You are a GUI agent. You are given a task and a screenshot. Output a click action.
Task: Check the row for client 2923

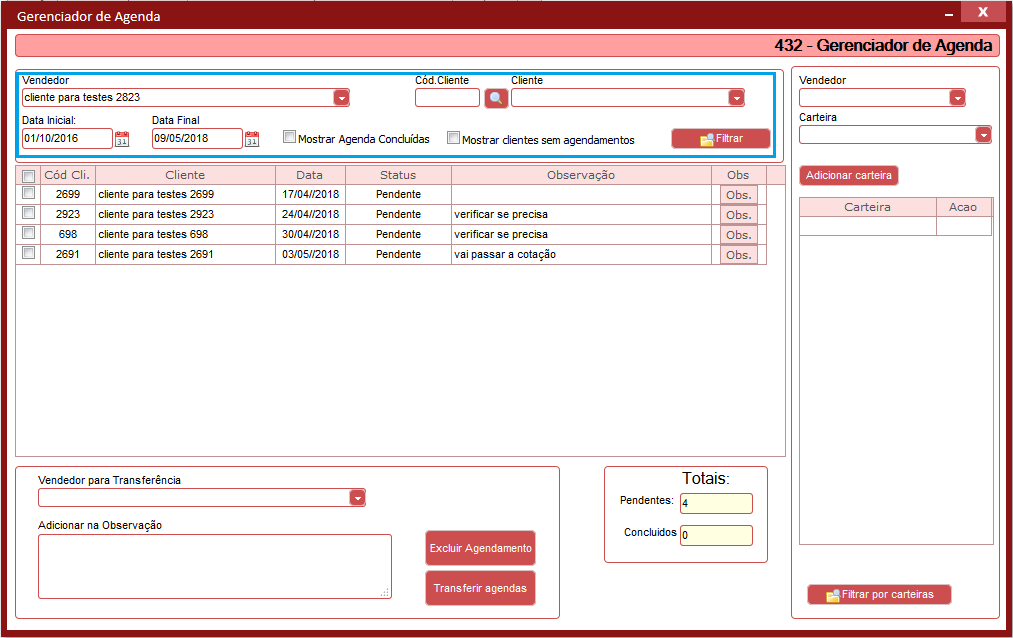28,212
